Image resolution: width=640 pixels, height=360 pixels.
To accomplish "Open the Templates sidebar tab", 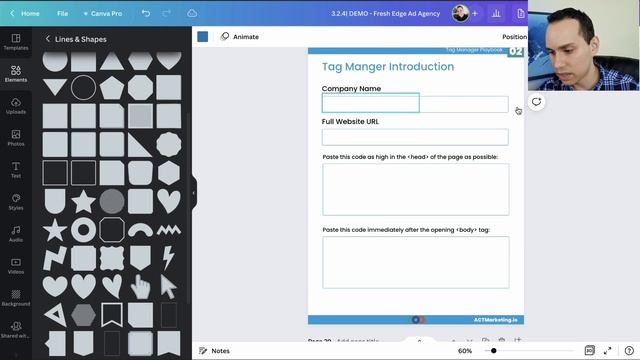I will click(x=16, y=42).
